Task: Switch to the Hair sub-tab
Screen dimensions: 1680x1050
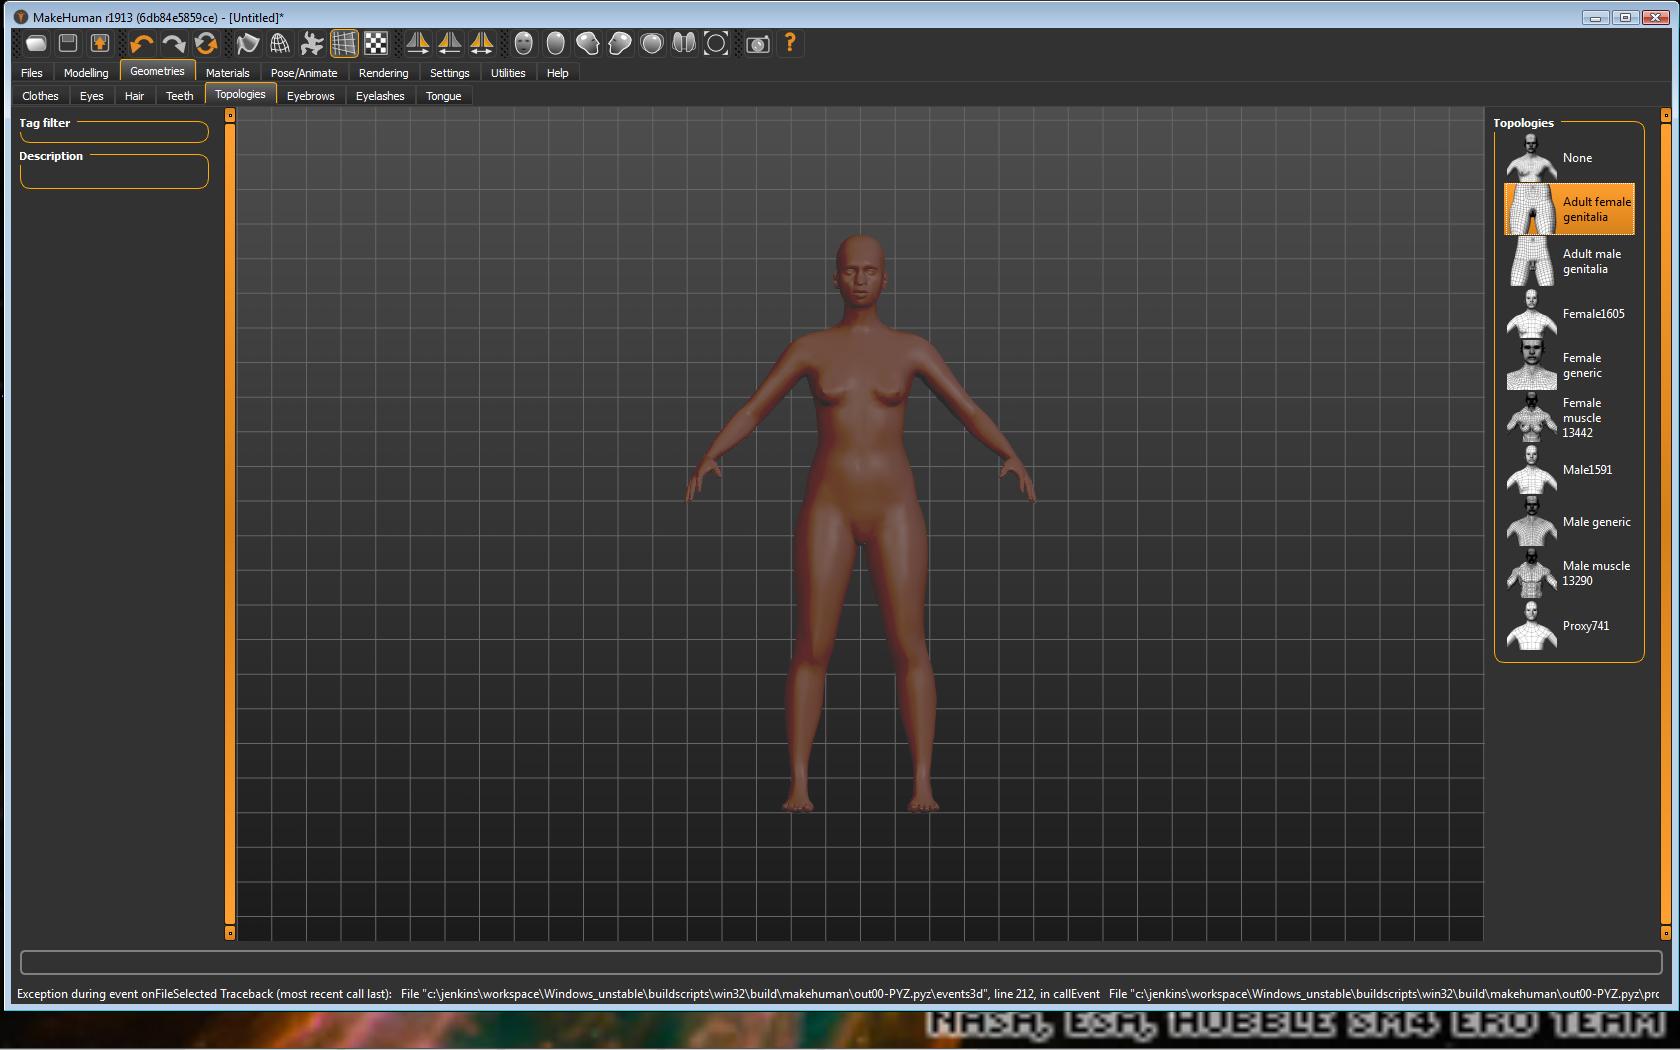Action: pyautogui.click(x=135, y=96)
